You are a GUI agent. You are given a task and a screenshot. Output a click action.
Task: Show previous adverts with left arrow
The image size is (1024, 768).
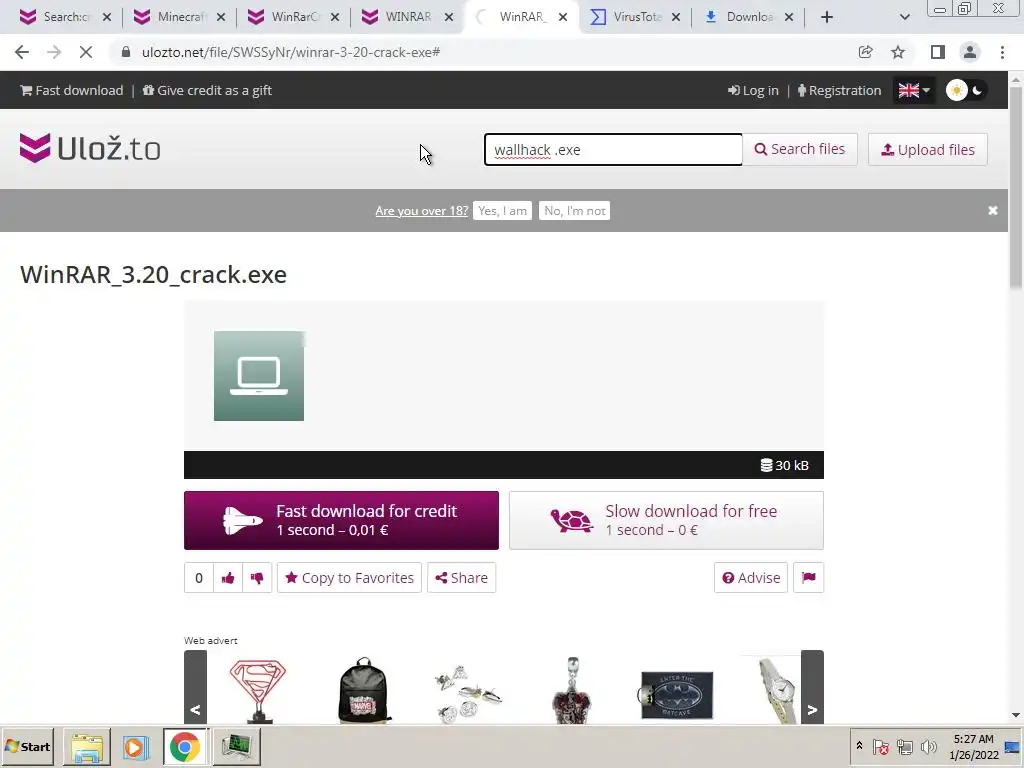[x=195, y=687]
